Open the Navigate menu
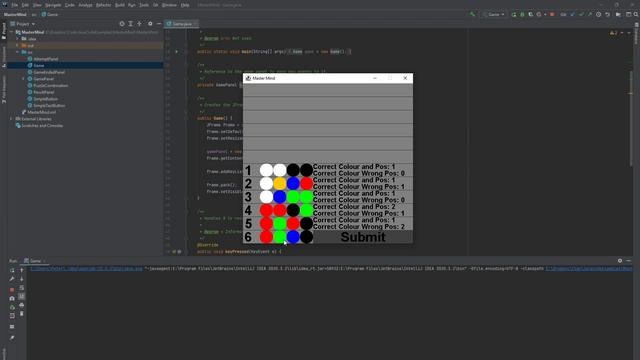Image resolution: width=640 pixels, height=360 pixels. (x=53, y=5)
